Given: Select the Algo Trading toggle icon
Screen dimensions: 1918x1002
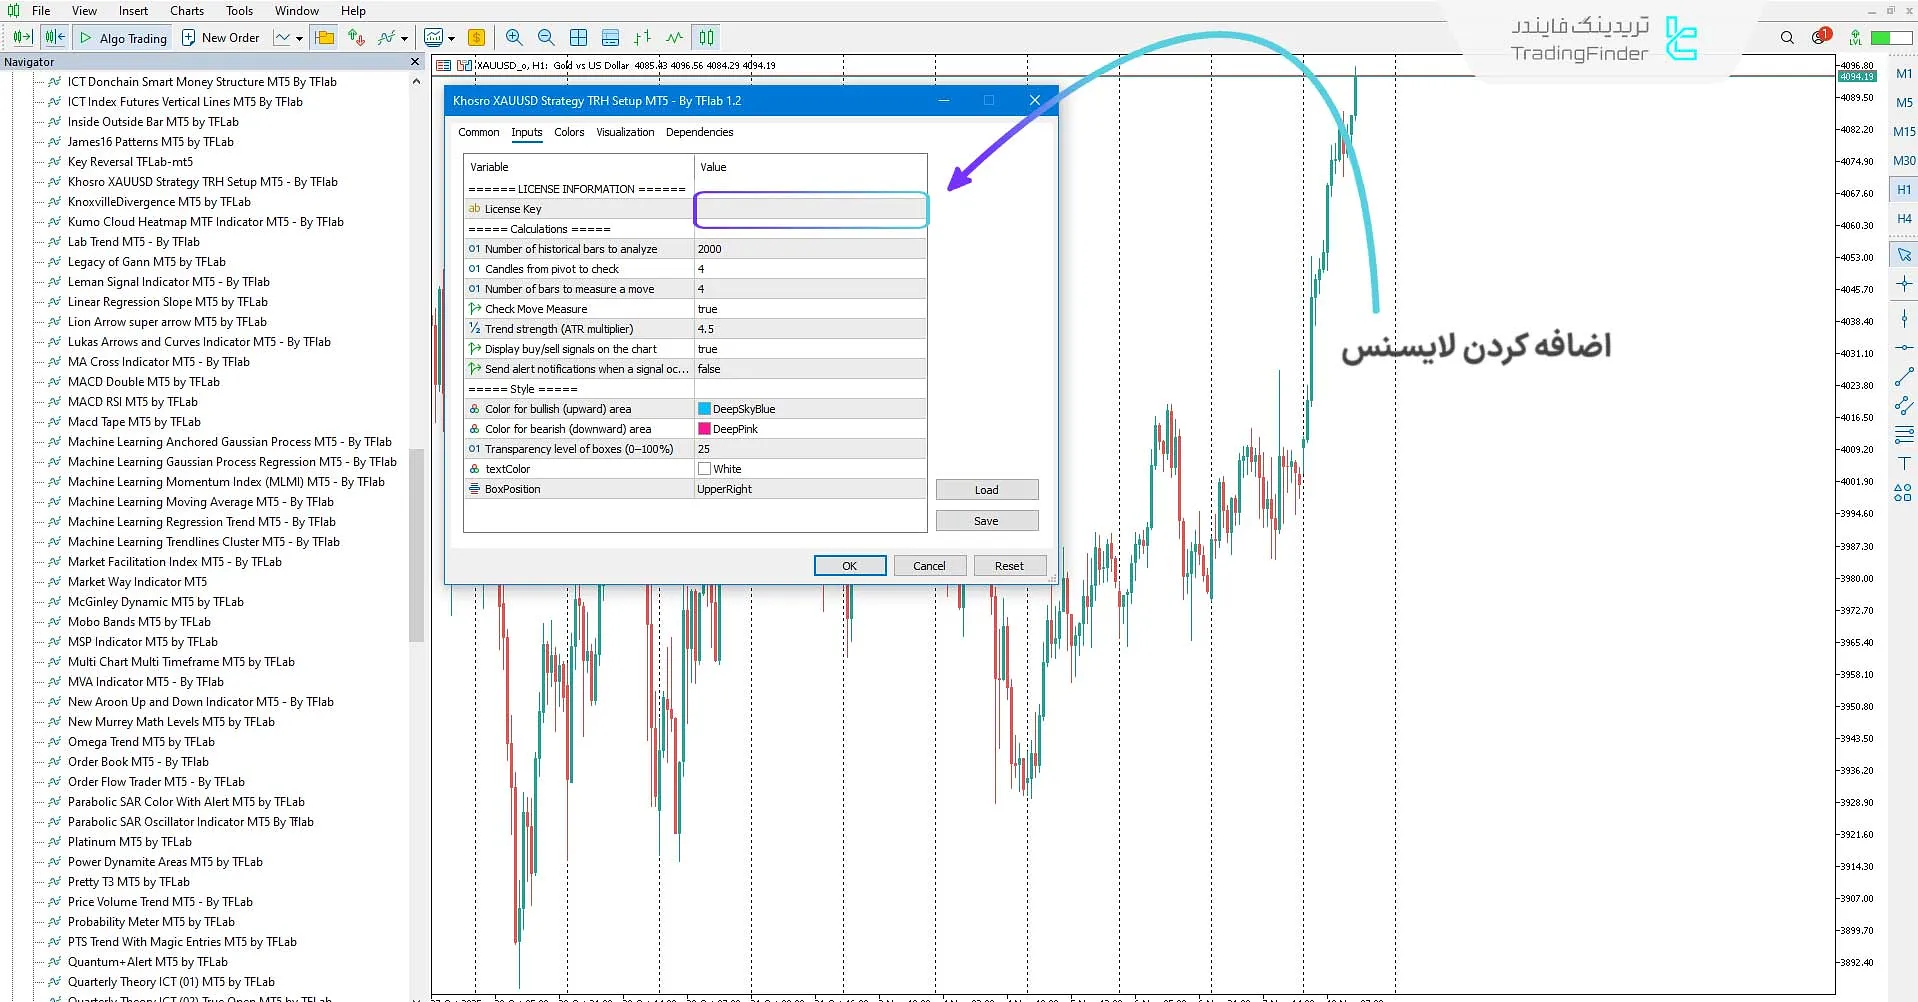Looking at the screenshot, I should [86, 37].
